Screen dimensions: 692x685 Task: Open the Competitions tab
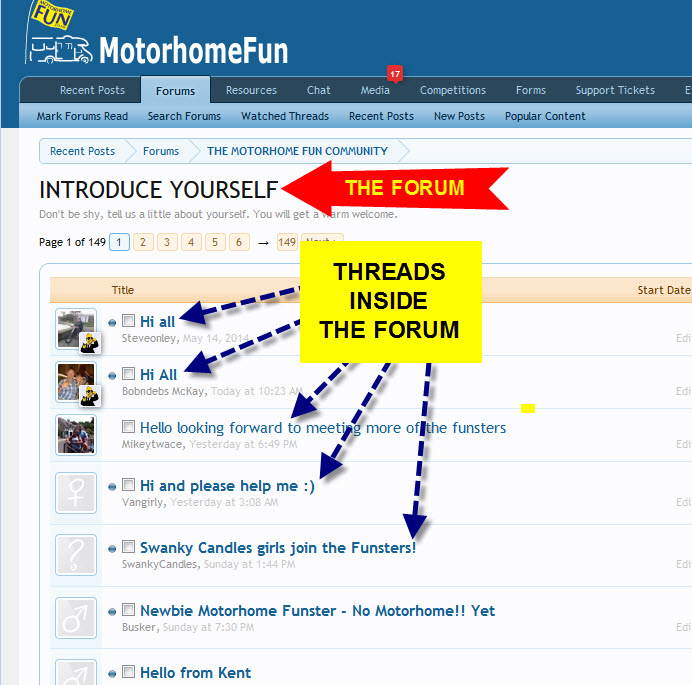click(453, 90)
